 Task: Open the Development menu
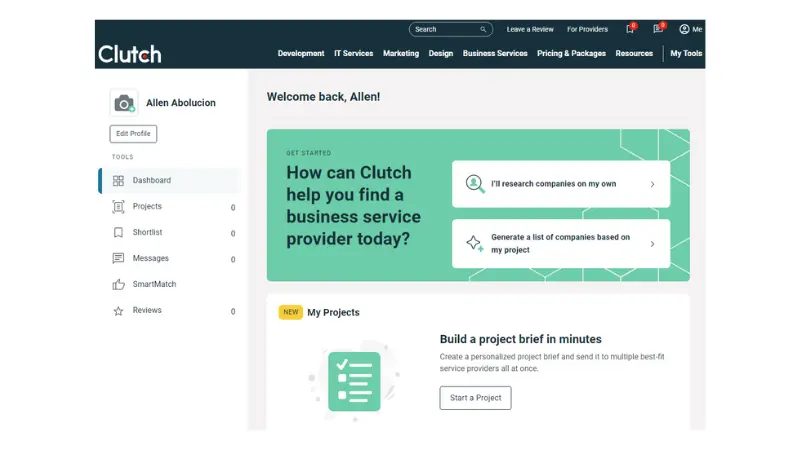(x=301, y=53)
